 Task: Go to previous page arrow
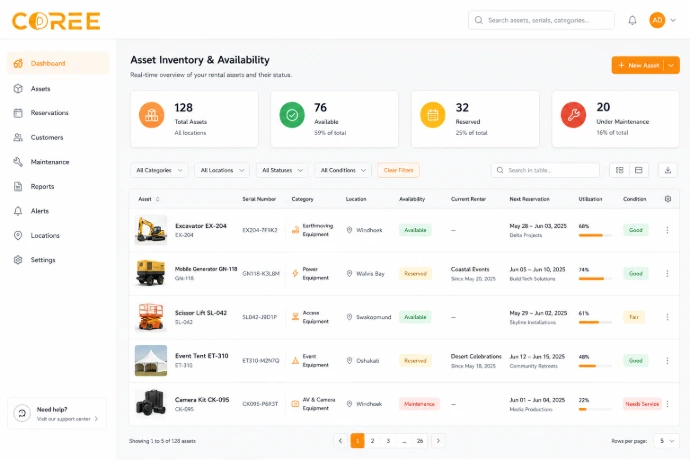pos(340,441)
